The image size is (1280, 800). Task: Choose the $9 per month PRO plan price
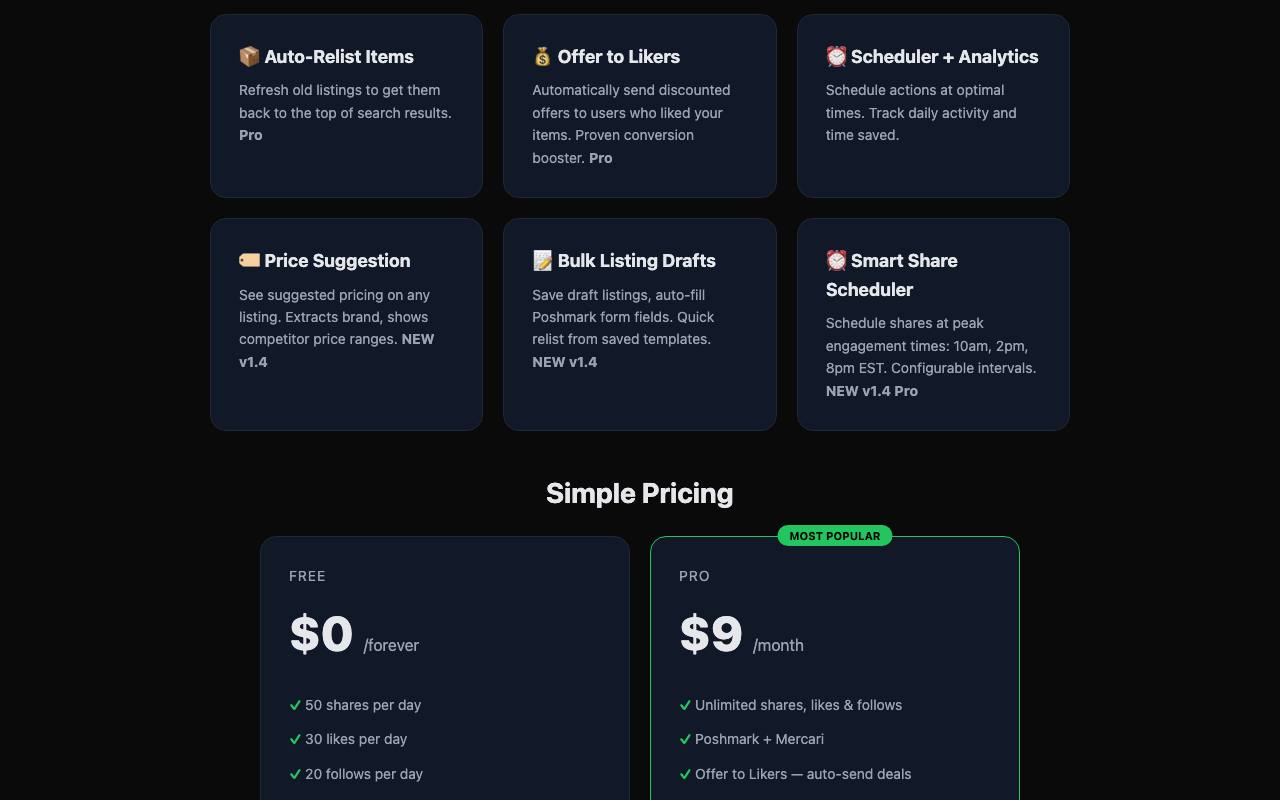[x=741, y=634]
